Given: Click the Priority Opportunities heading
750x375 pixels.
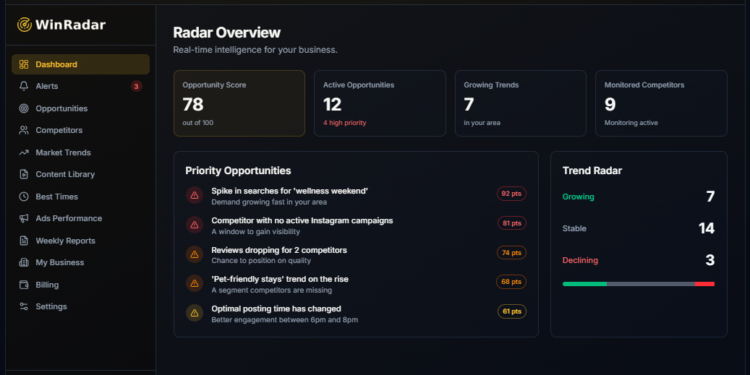Looking at the screenshot, I should click(x=238, y=170).
